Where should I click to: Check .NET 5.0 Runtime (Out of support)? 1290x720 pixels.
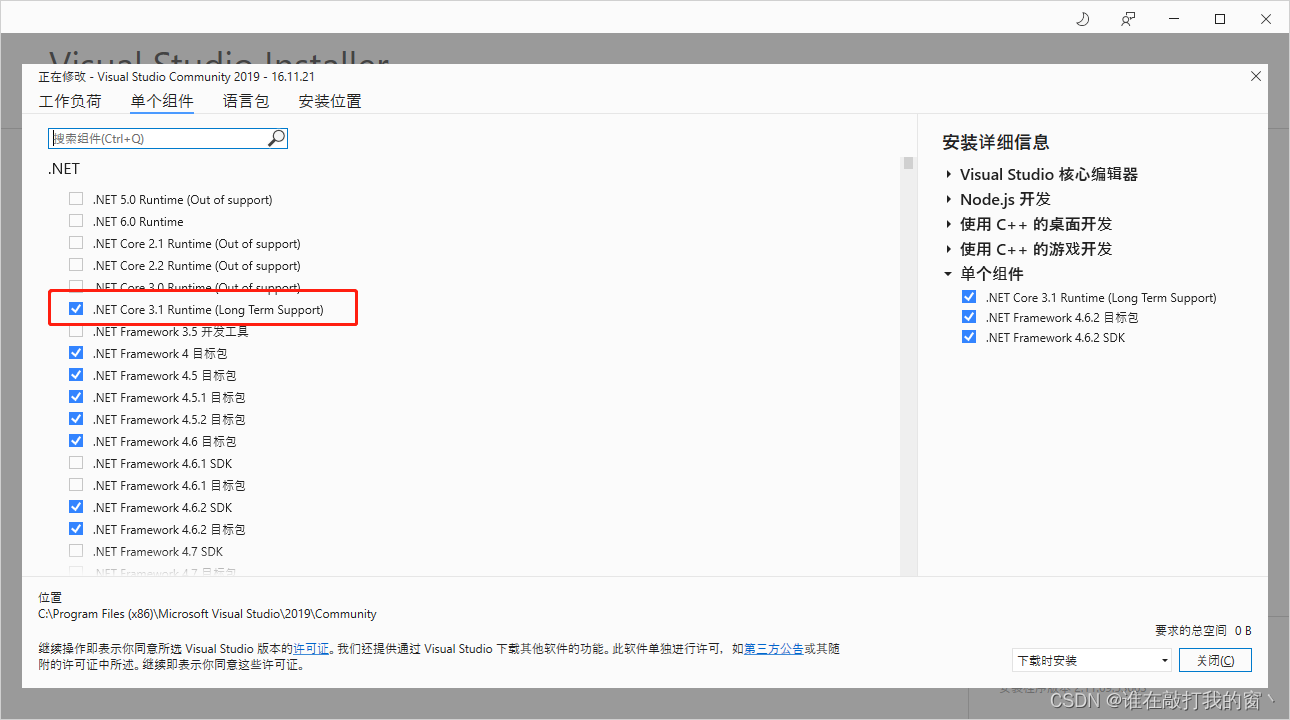[x=76, y=199]
